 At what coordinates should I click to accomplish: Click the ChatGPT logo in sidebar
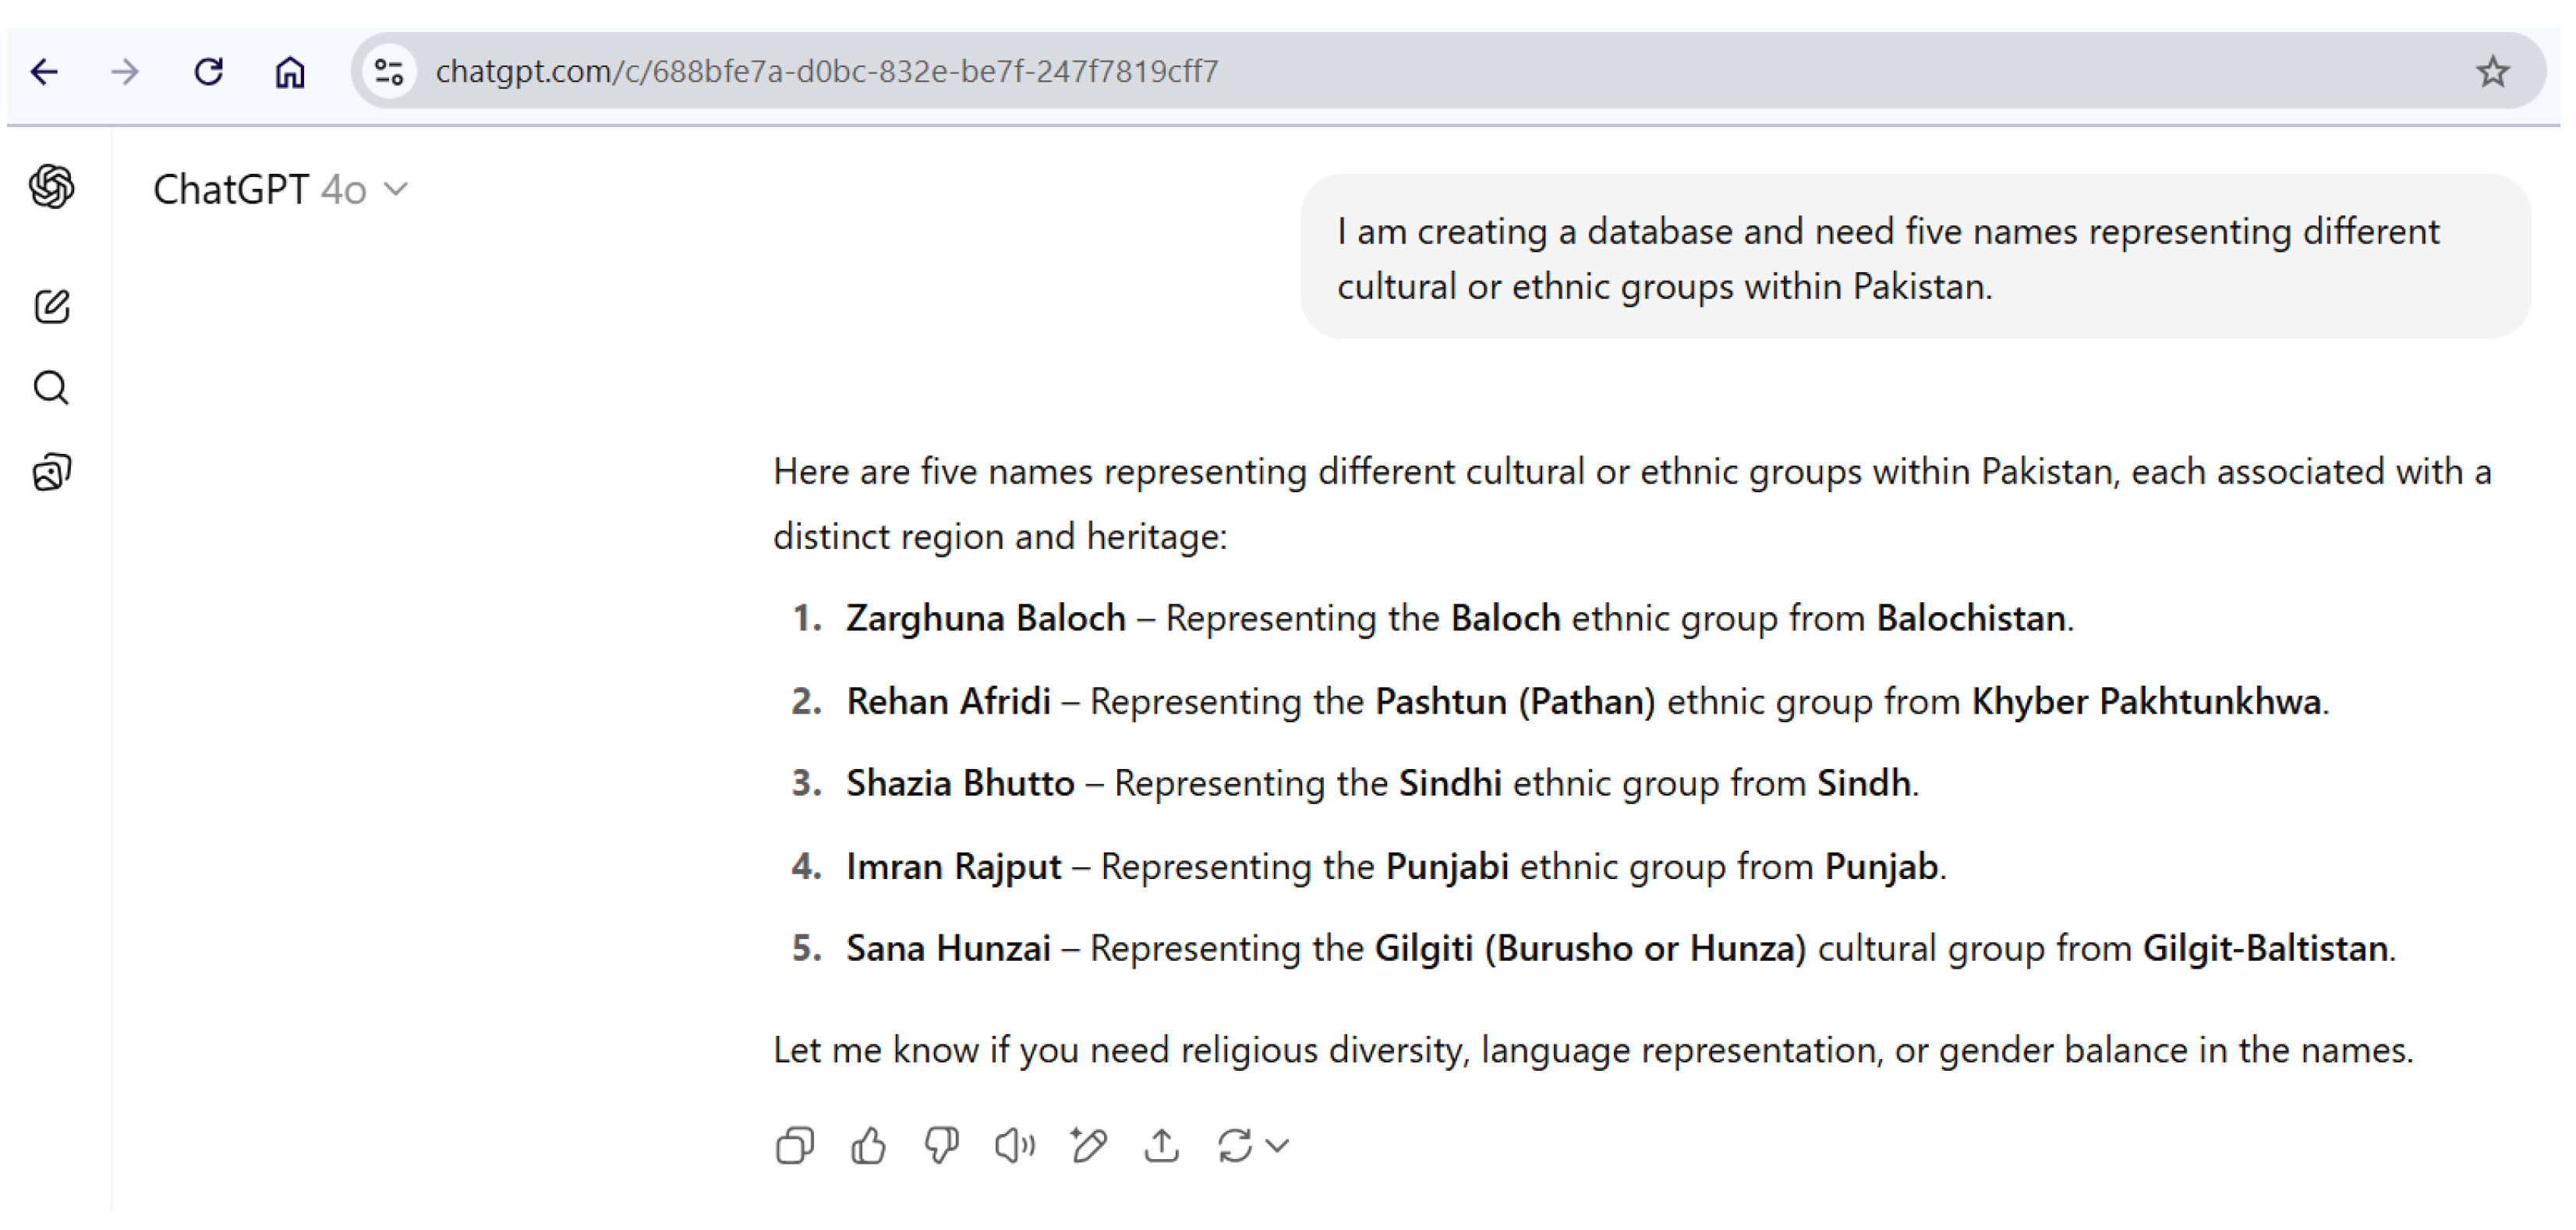point(52,187)
